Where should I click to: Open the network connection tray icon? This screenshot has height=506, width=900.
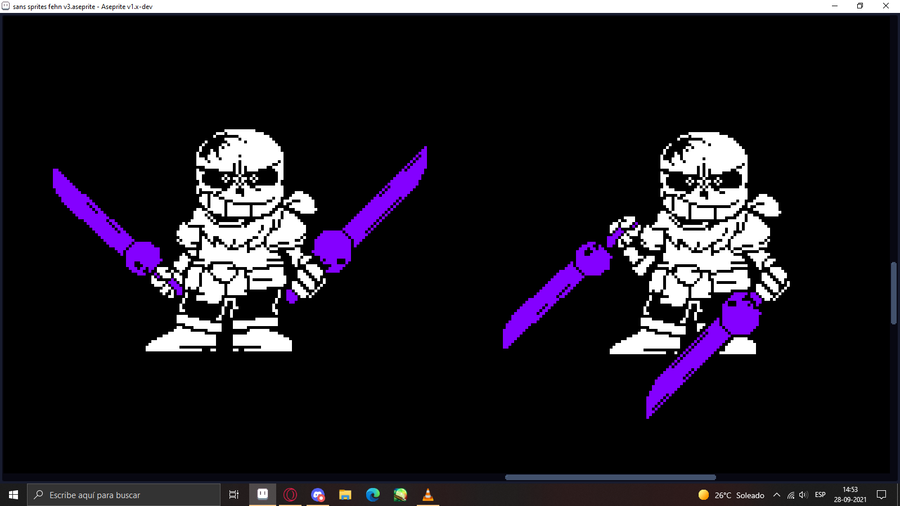point(790,495)
